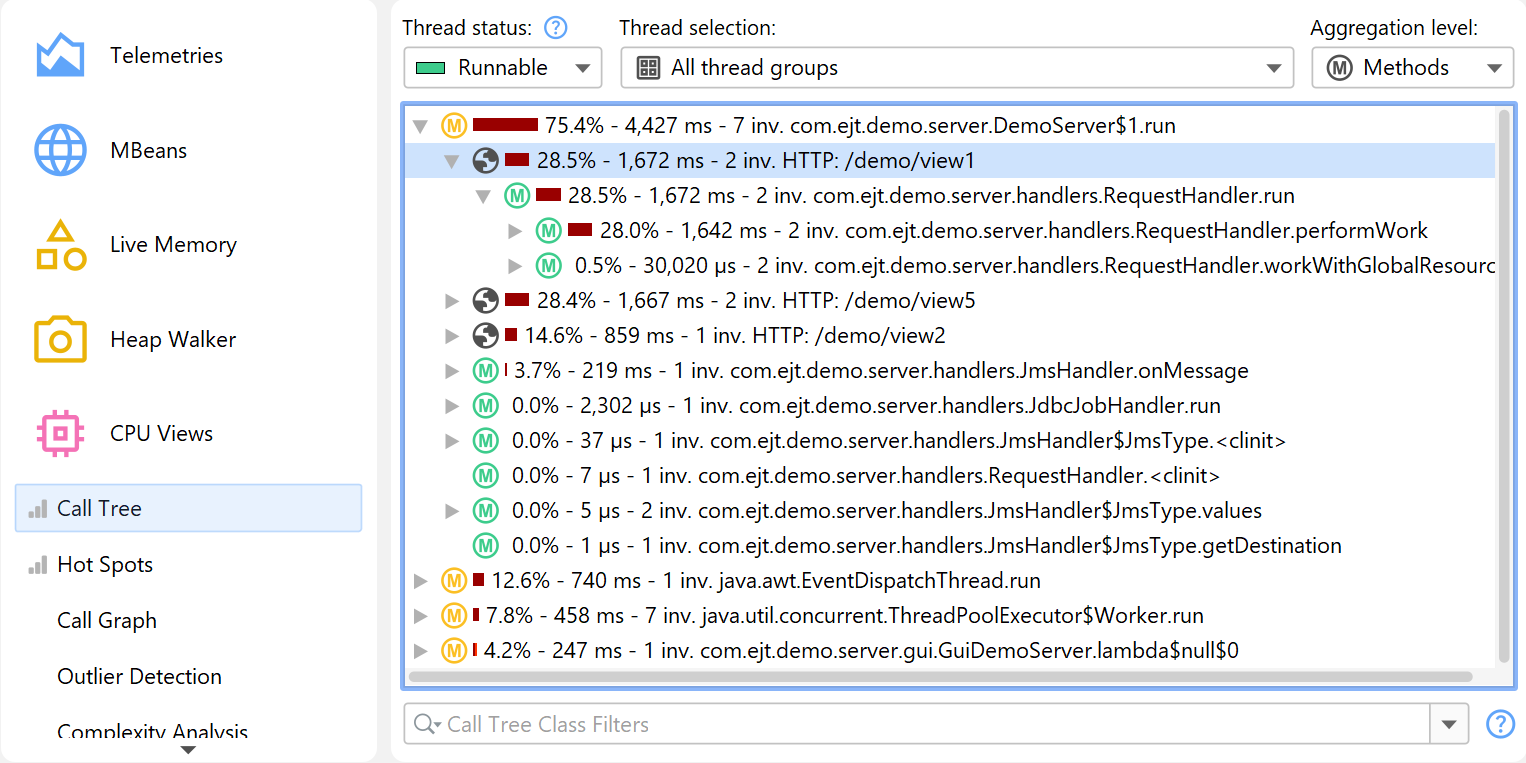Select the java.awt.EventDispatchThread.run row text

[766, 580]
